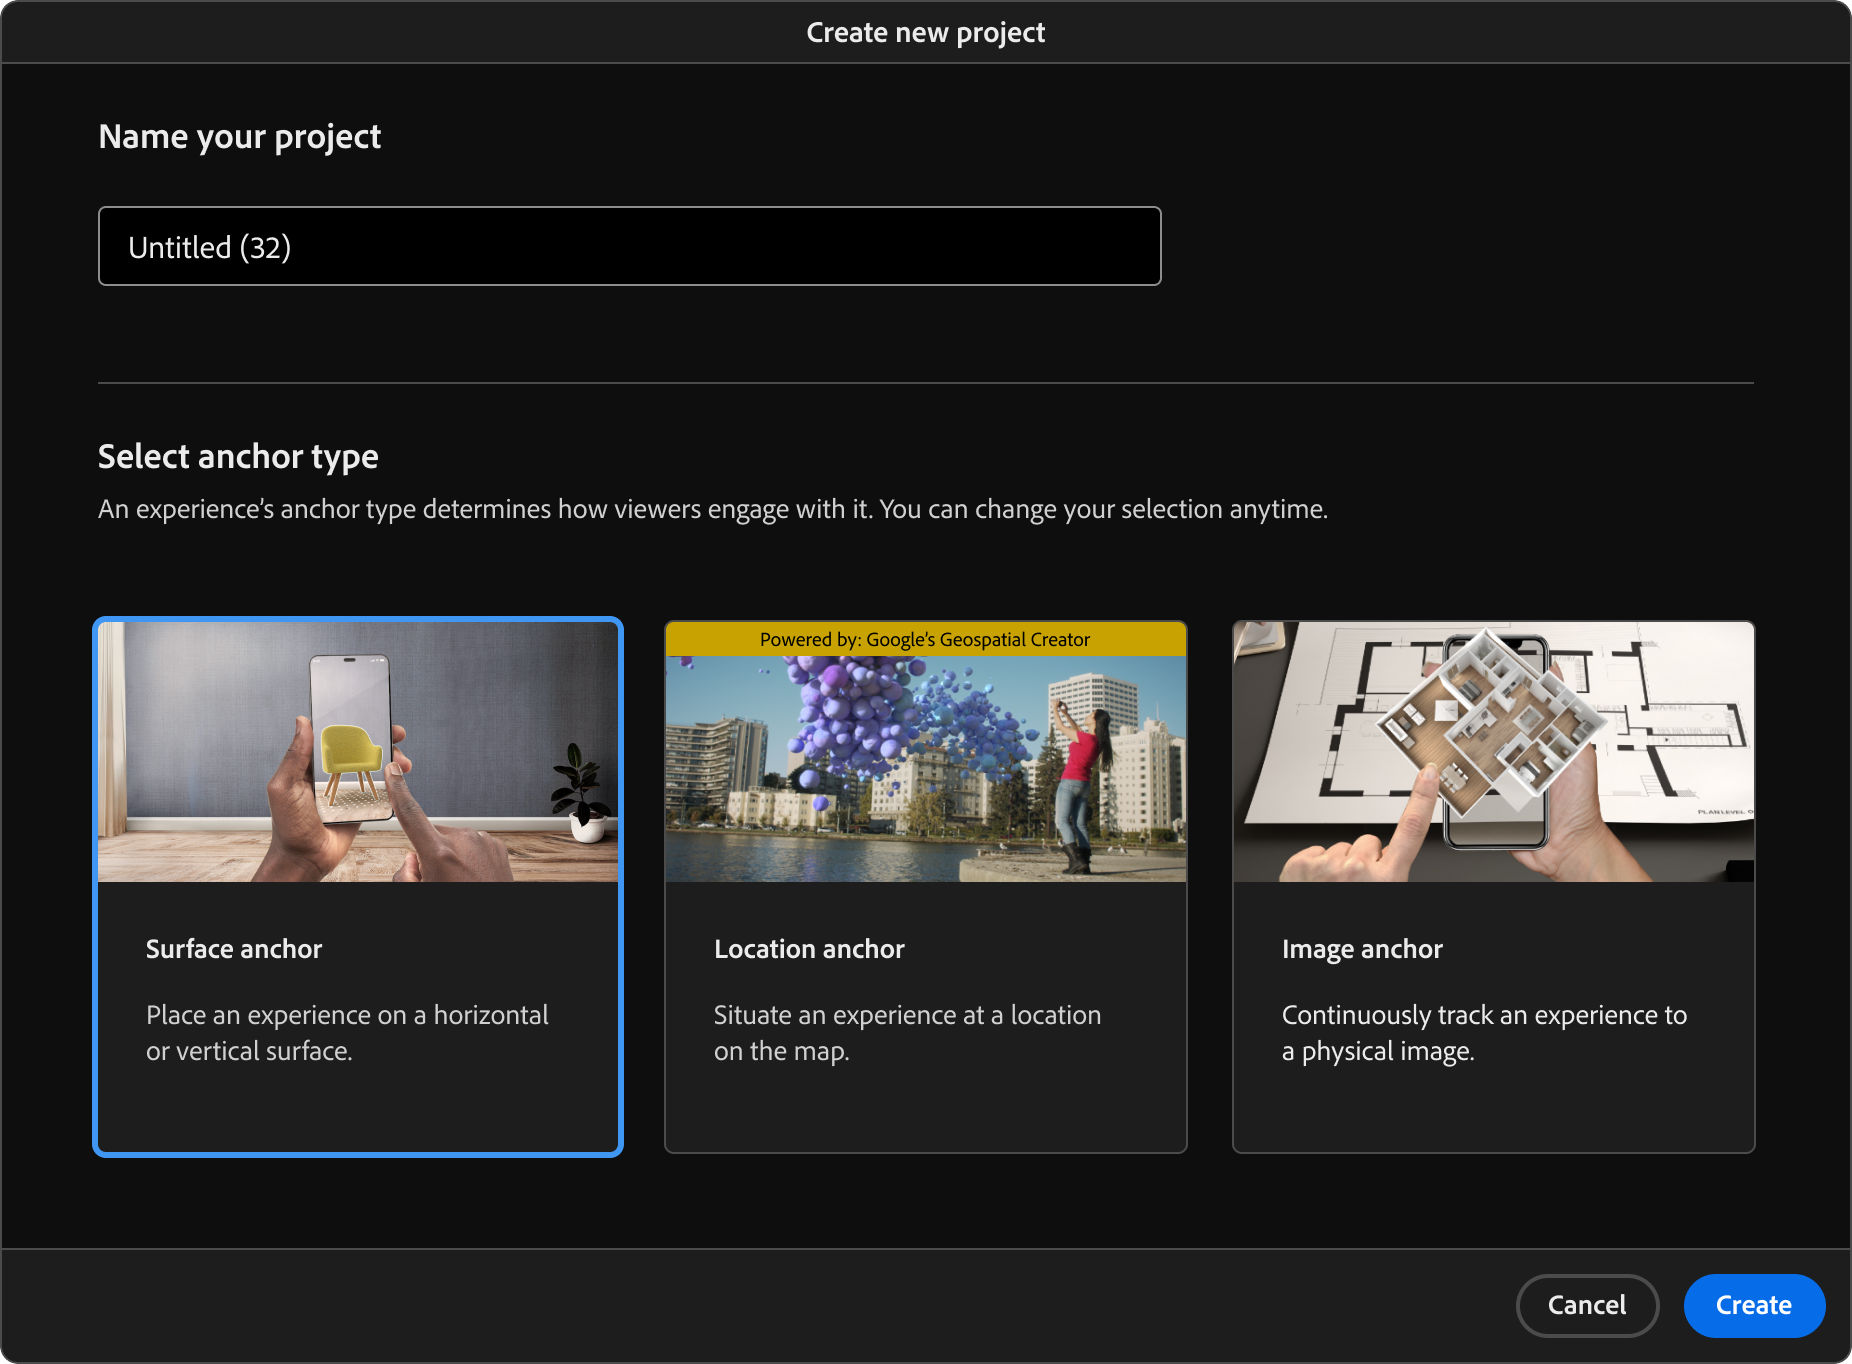Cancel the new project dialog
The width and height of the screenshot is (1852, 1364).
1587,1305
